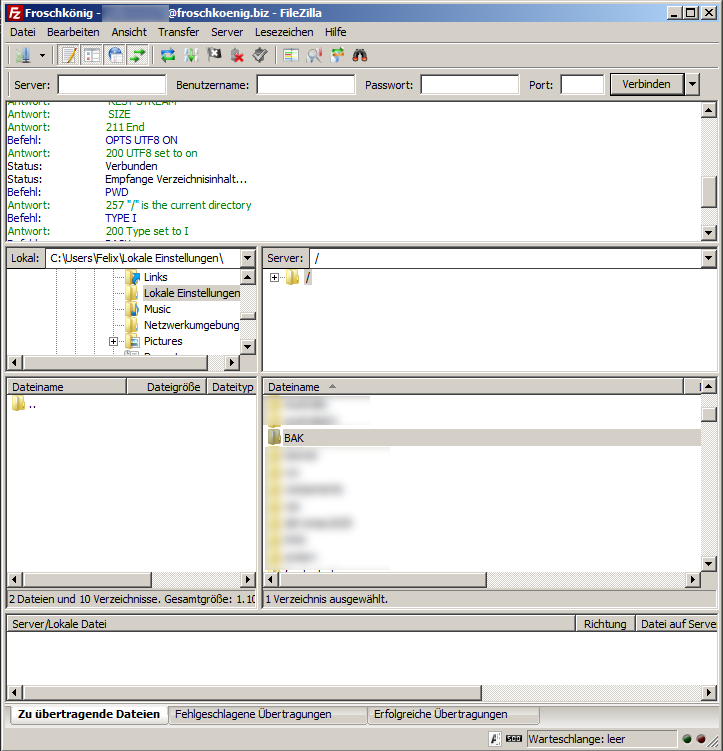Sort remote list by Dateiname header
This screenshot has width=723, height=751.
(x=294, y=387)
